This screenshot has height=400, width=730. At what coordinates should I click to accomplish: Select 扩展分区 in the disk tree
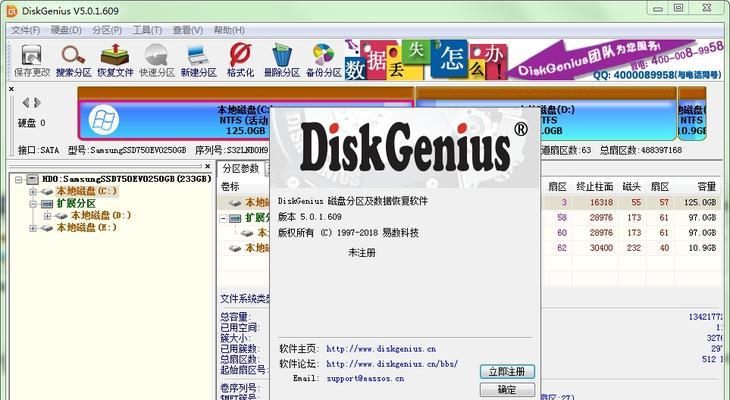click(76, 203)
